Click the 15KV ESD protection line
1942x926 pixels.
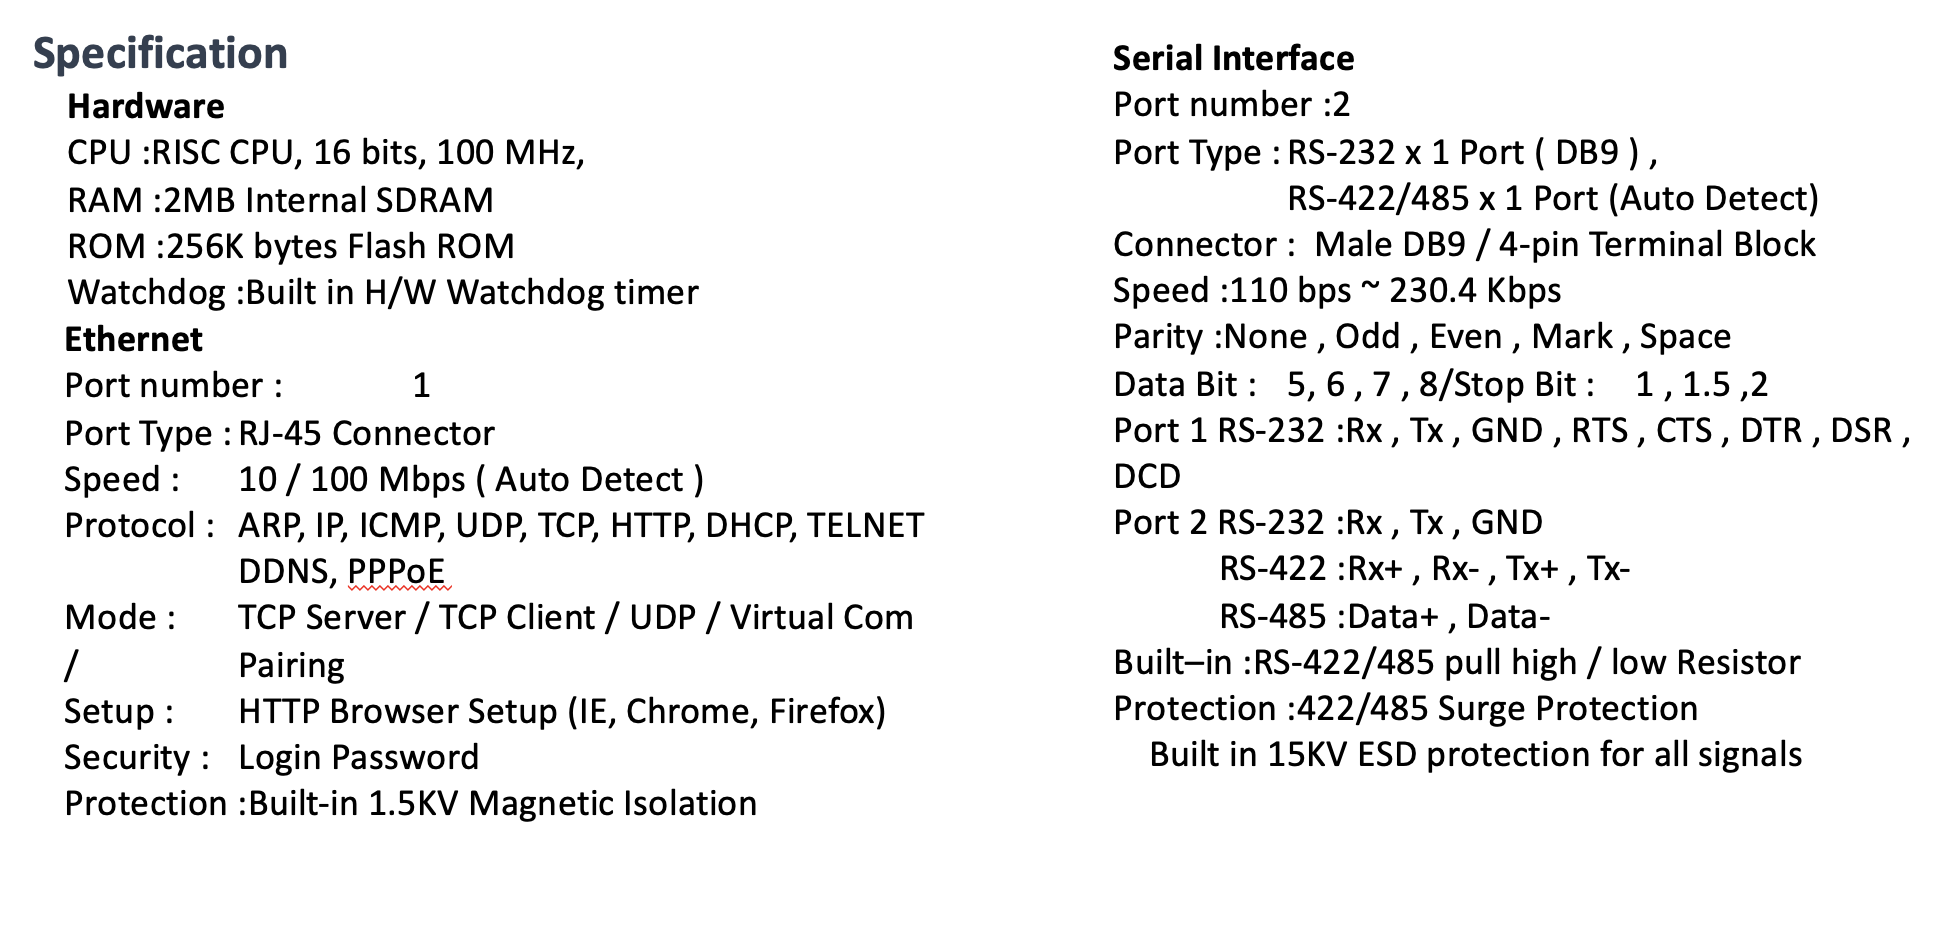[x=1476, y=754]
